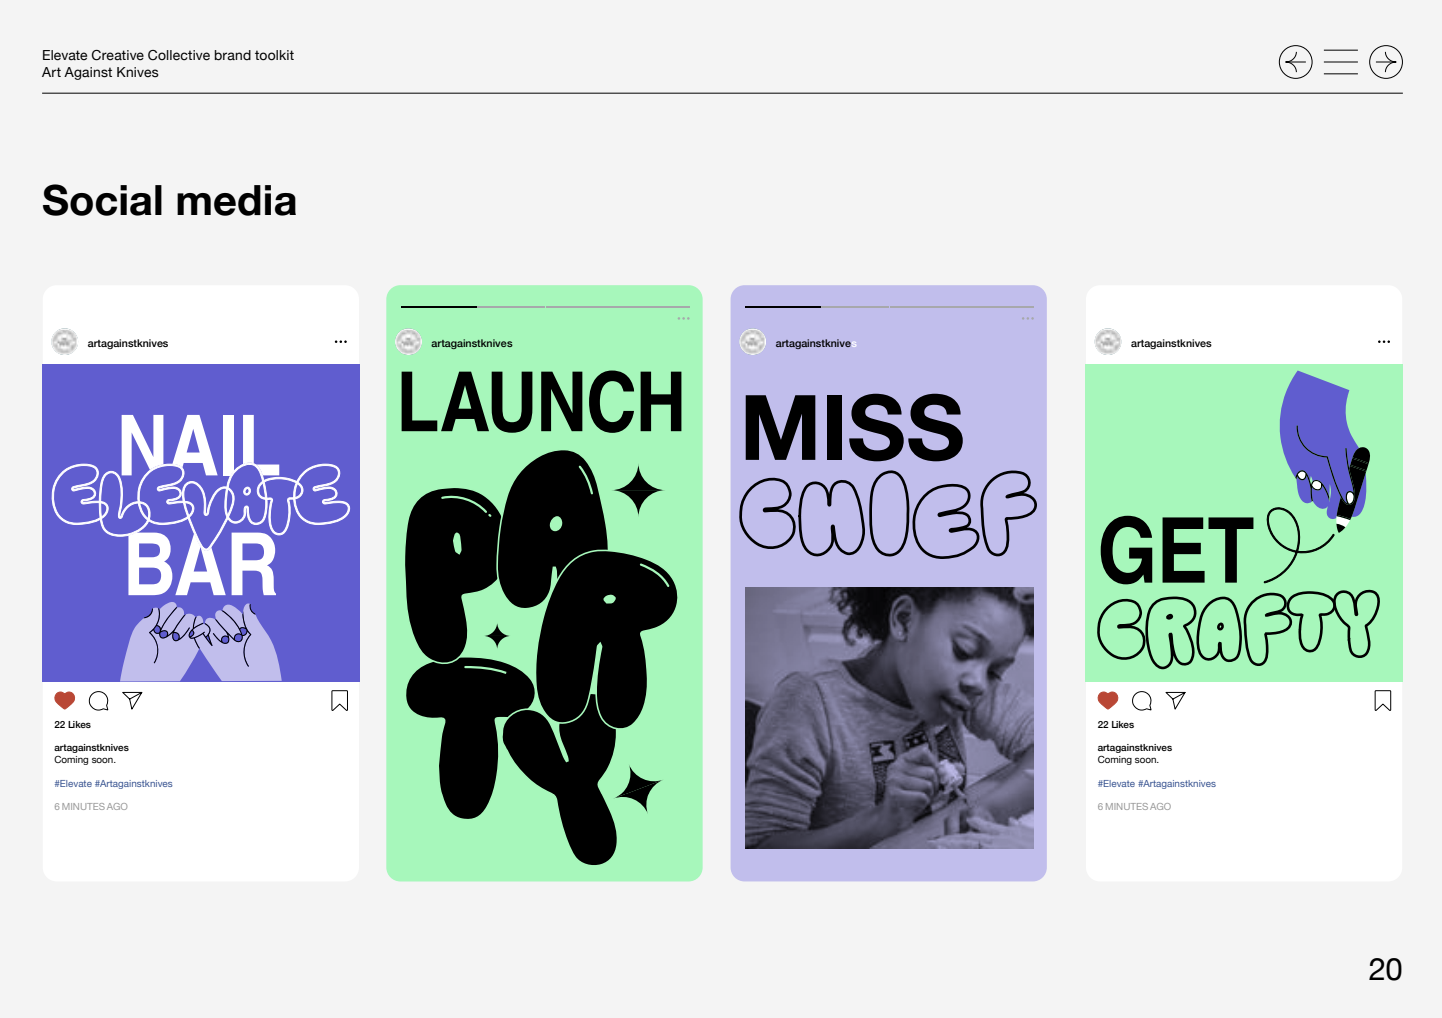This screenshot has height=1018, width=1442.
Task: Click '6 MINUTES AGO' on Nail Bar post
Action: [91, 807]
